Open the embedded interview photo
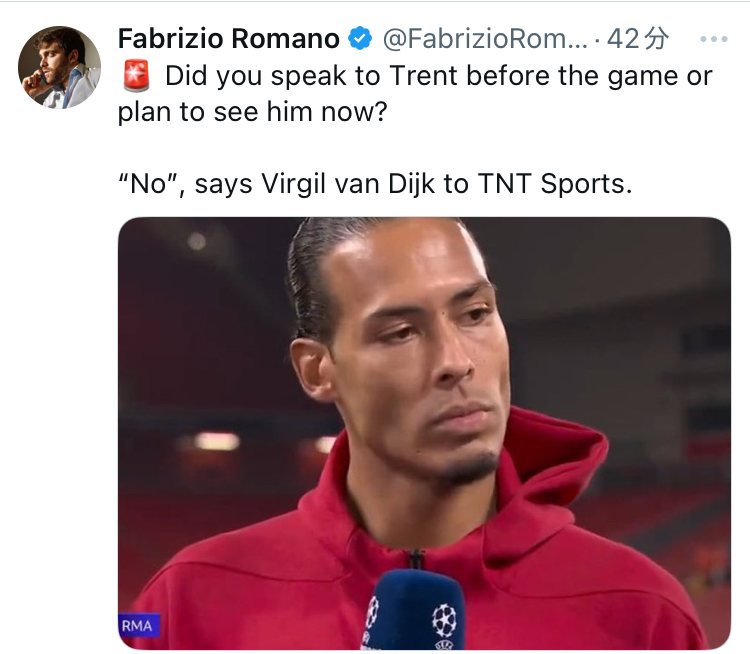750x654 pixels. coord(424,433)
